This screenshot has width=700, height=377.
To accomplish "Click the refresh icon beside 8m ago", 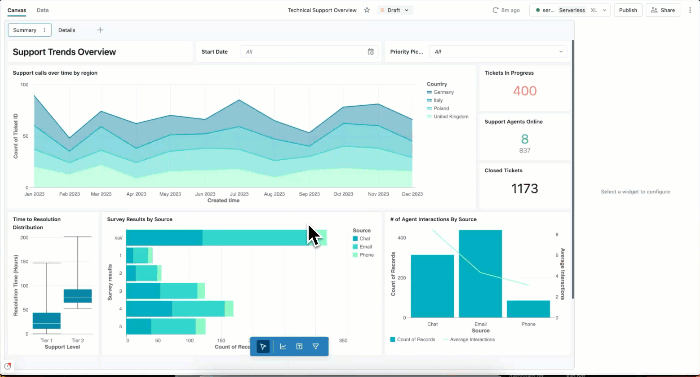I will point(495,10).
